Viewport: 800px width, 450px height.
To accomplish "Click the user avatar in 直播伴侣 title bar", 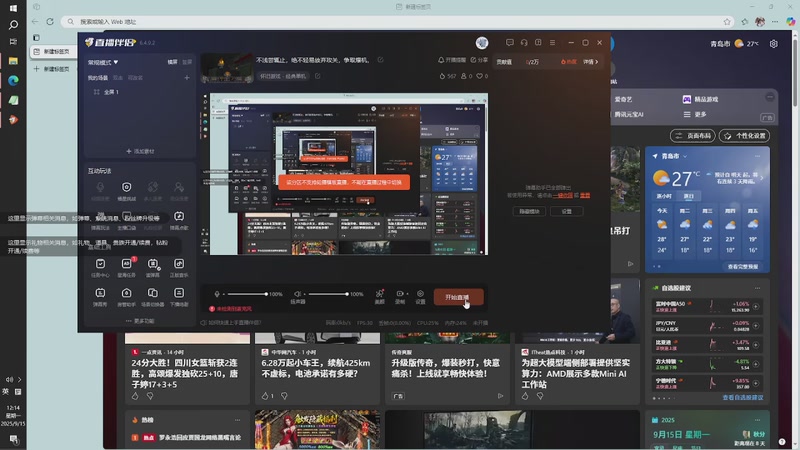I will [x=482, y=43].
